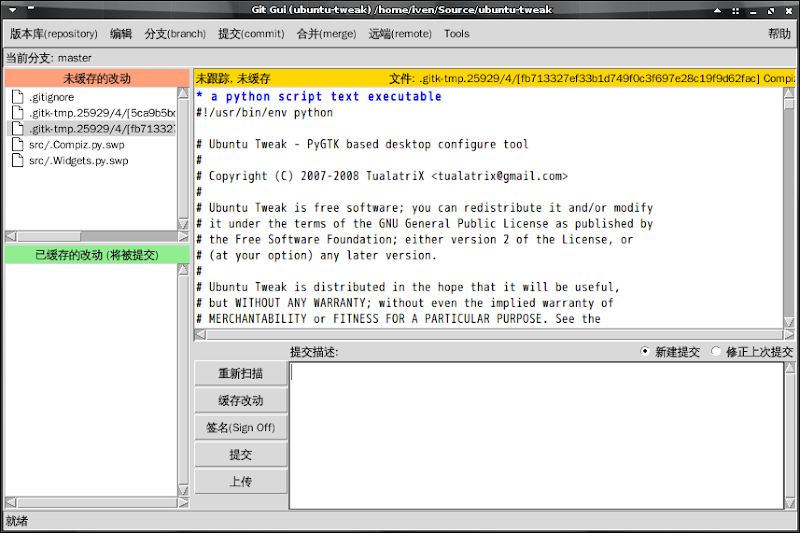Click the 重新扫描 button
The image size is (800, 533).
pyautogui.click(x=241, y=373)
